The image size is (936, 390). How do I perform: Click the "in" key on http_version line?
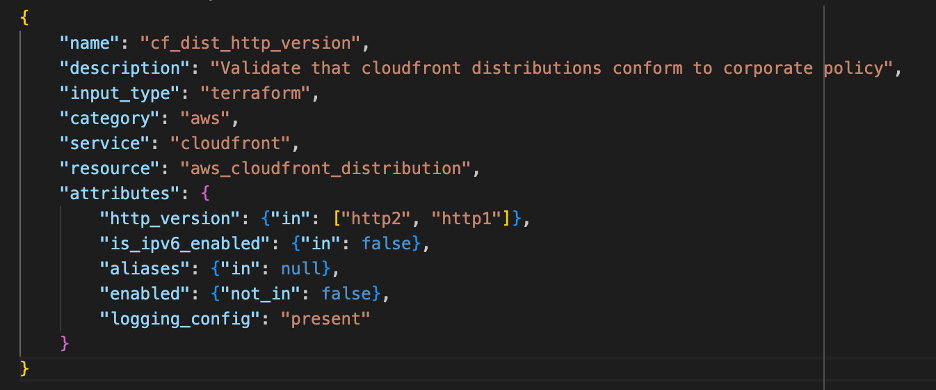pos(291,219)
